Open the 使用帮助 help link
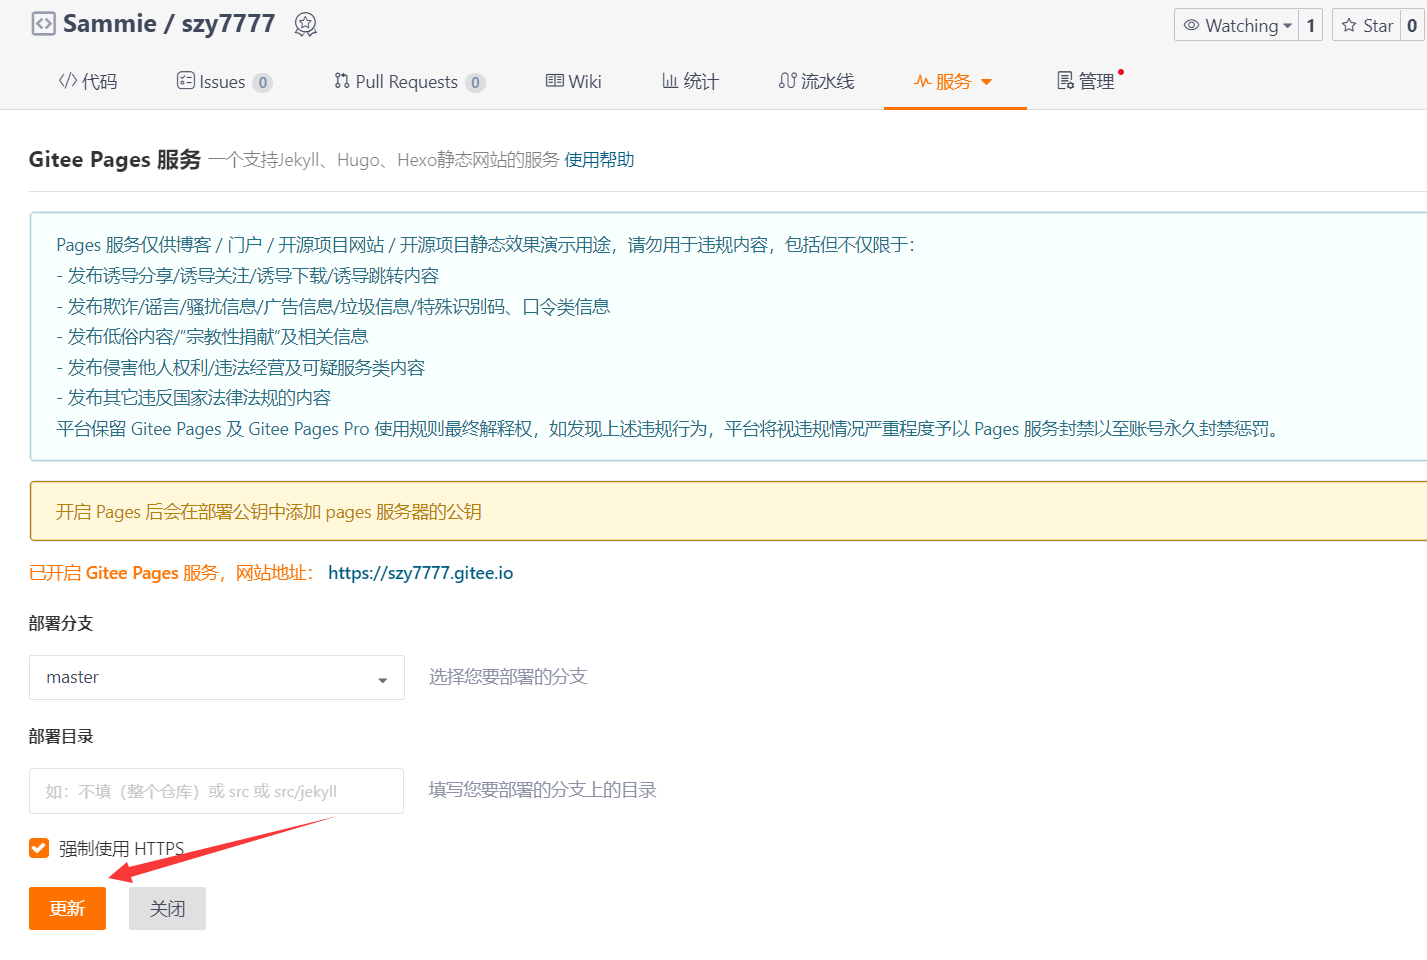The image size is (1427, 960). pyautogui.click(x=599, y=160)
